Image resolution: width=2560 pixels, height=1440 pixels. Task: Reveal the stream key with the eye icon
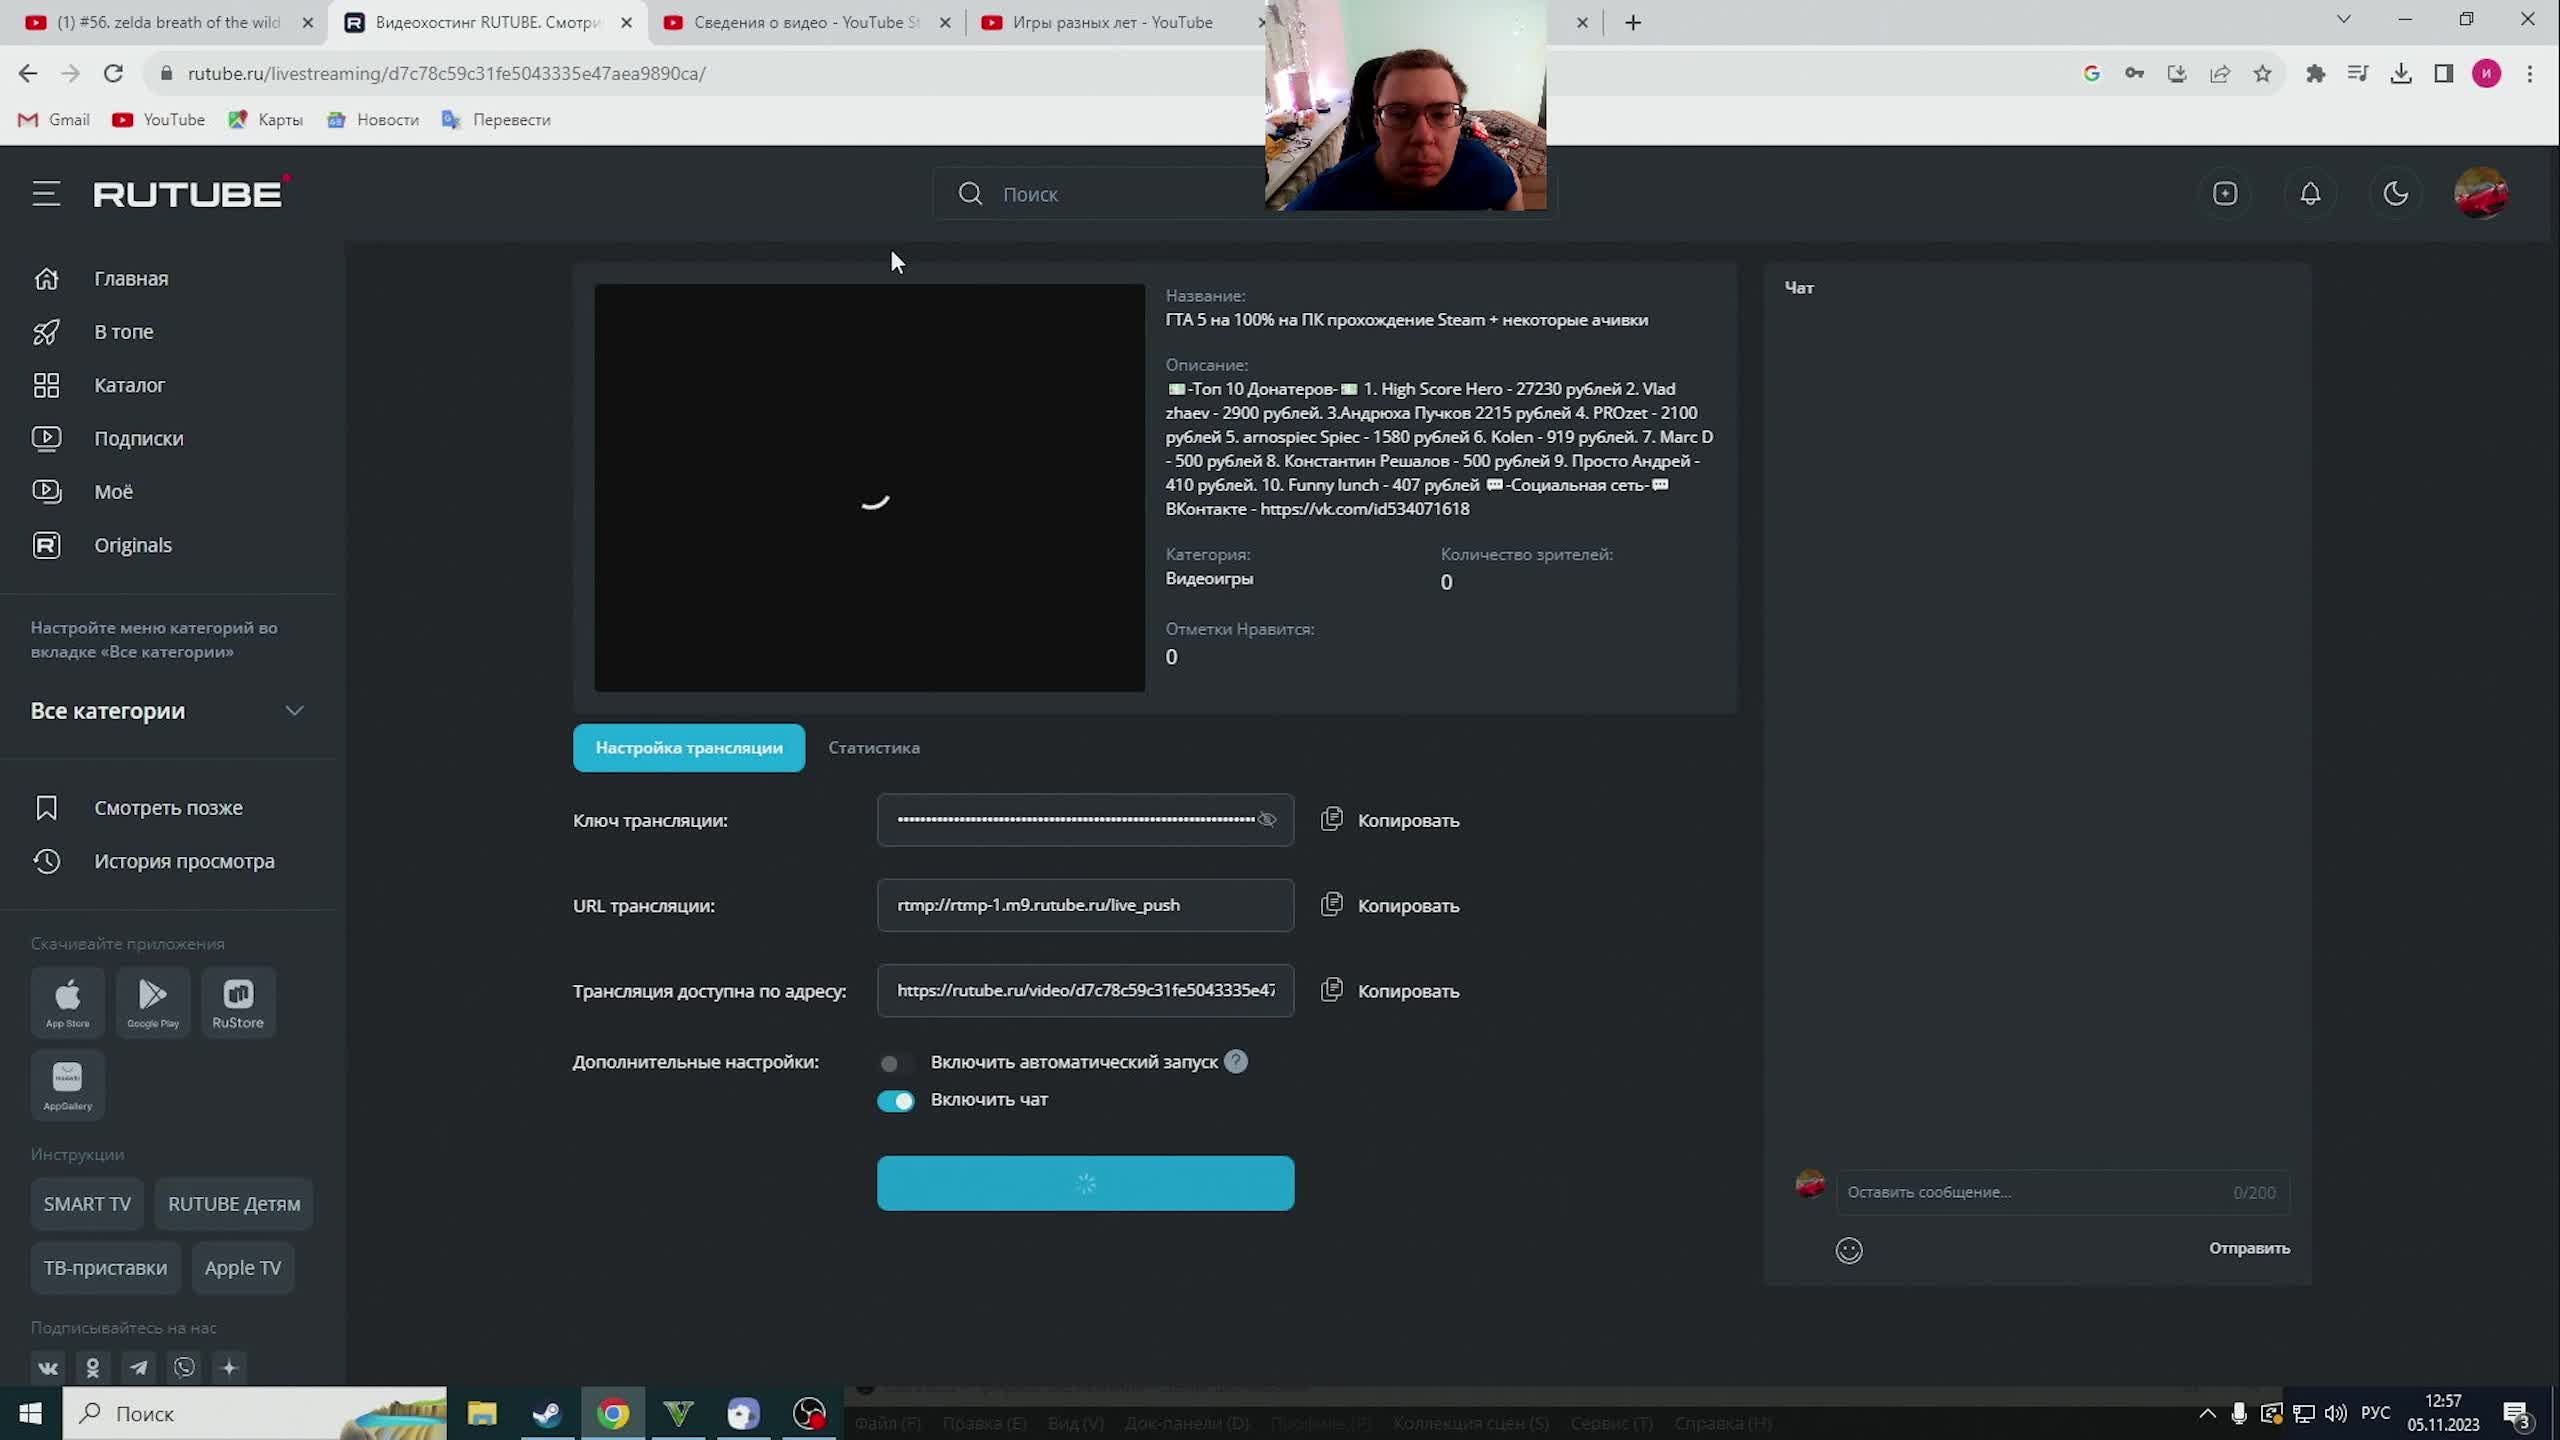pyautogui.click(x=1267, y=819)
